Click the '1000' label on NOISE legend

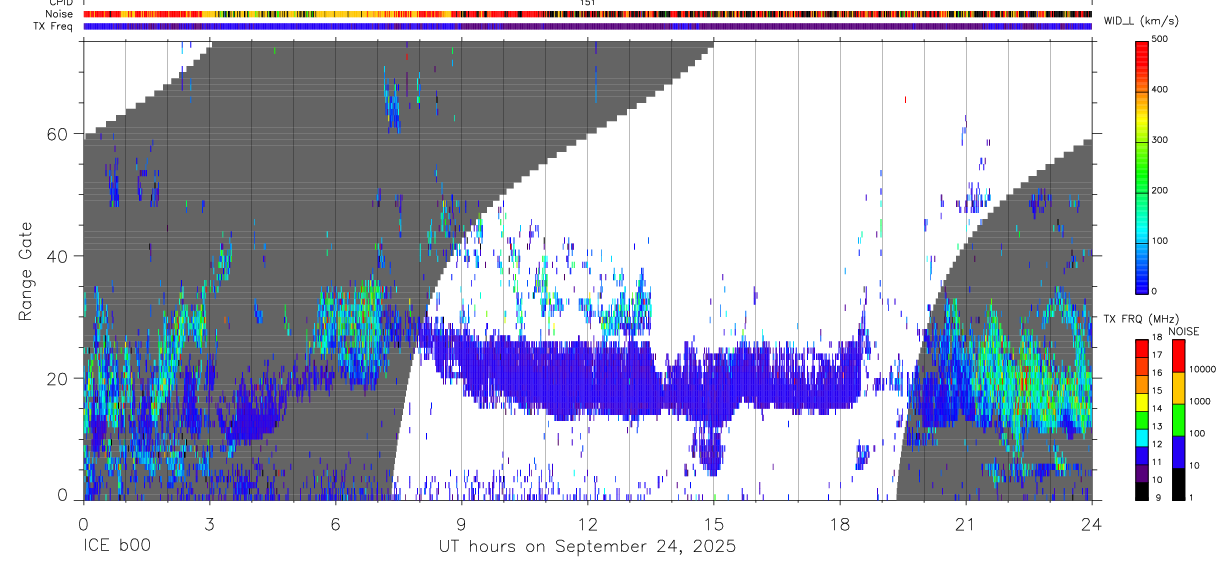tap(1198, 400)
